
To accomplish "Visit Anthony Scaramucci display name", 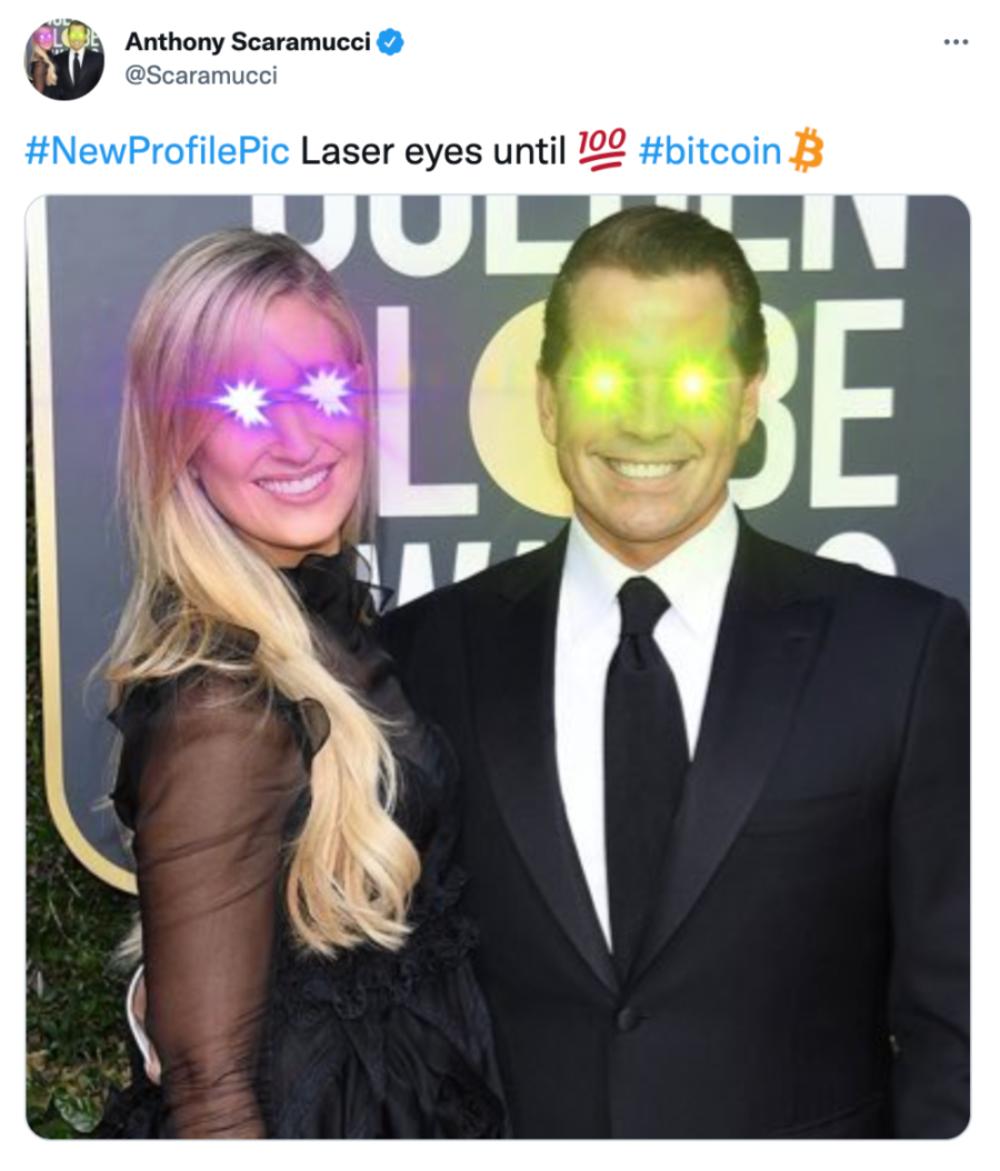I will (247, 42).
